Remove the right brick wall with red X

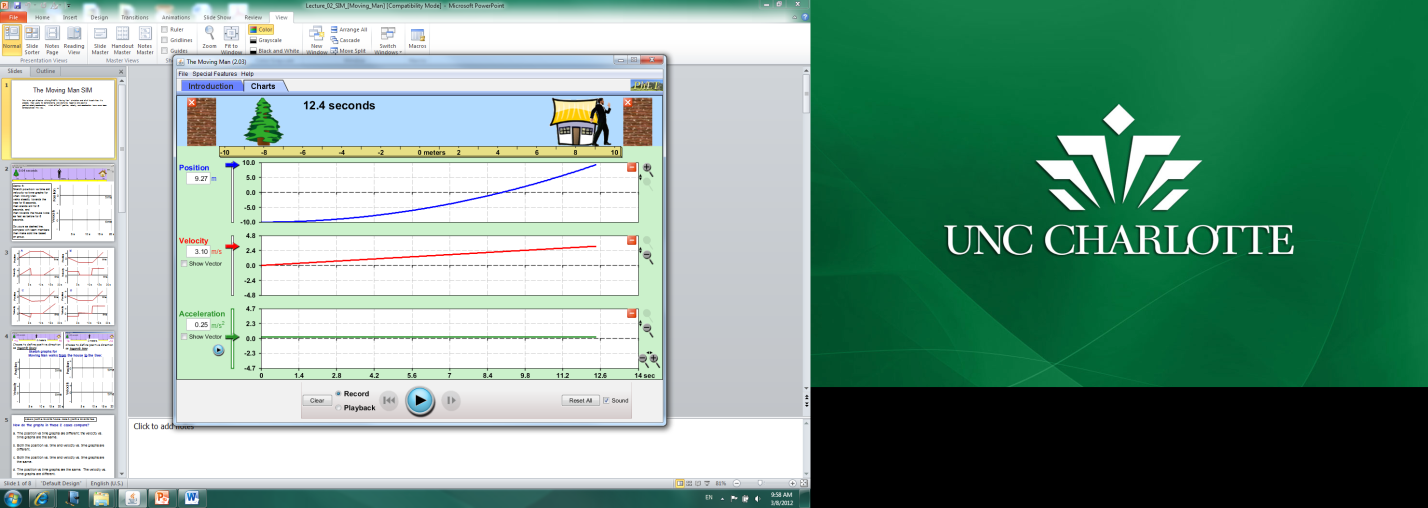click(628, 102)
